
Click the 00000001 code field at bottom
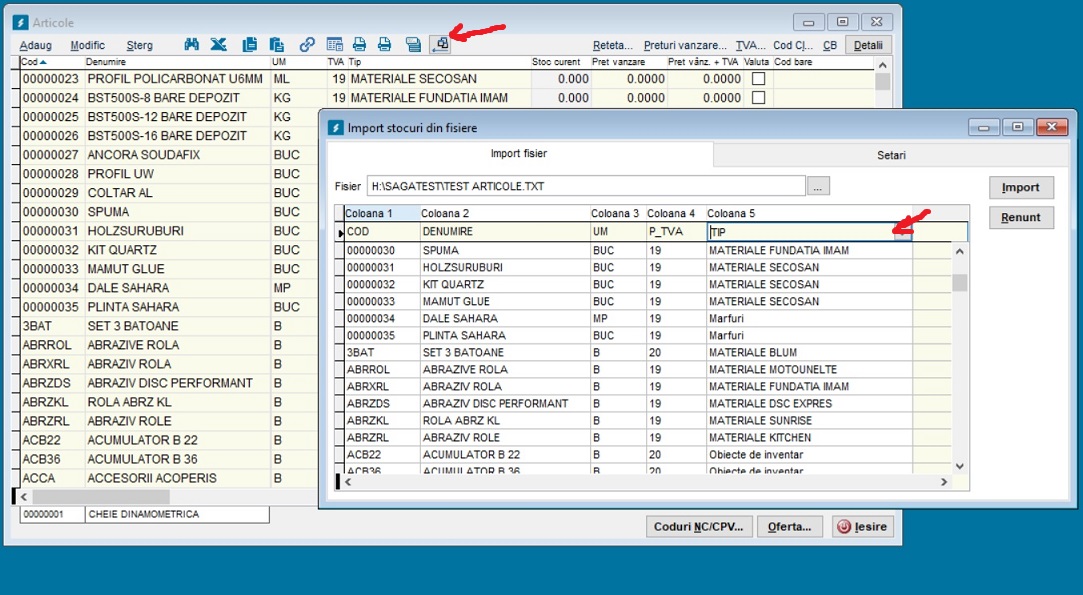coord(52,514)
